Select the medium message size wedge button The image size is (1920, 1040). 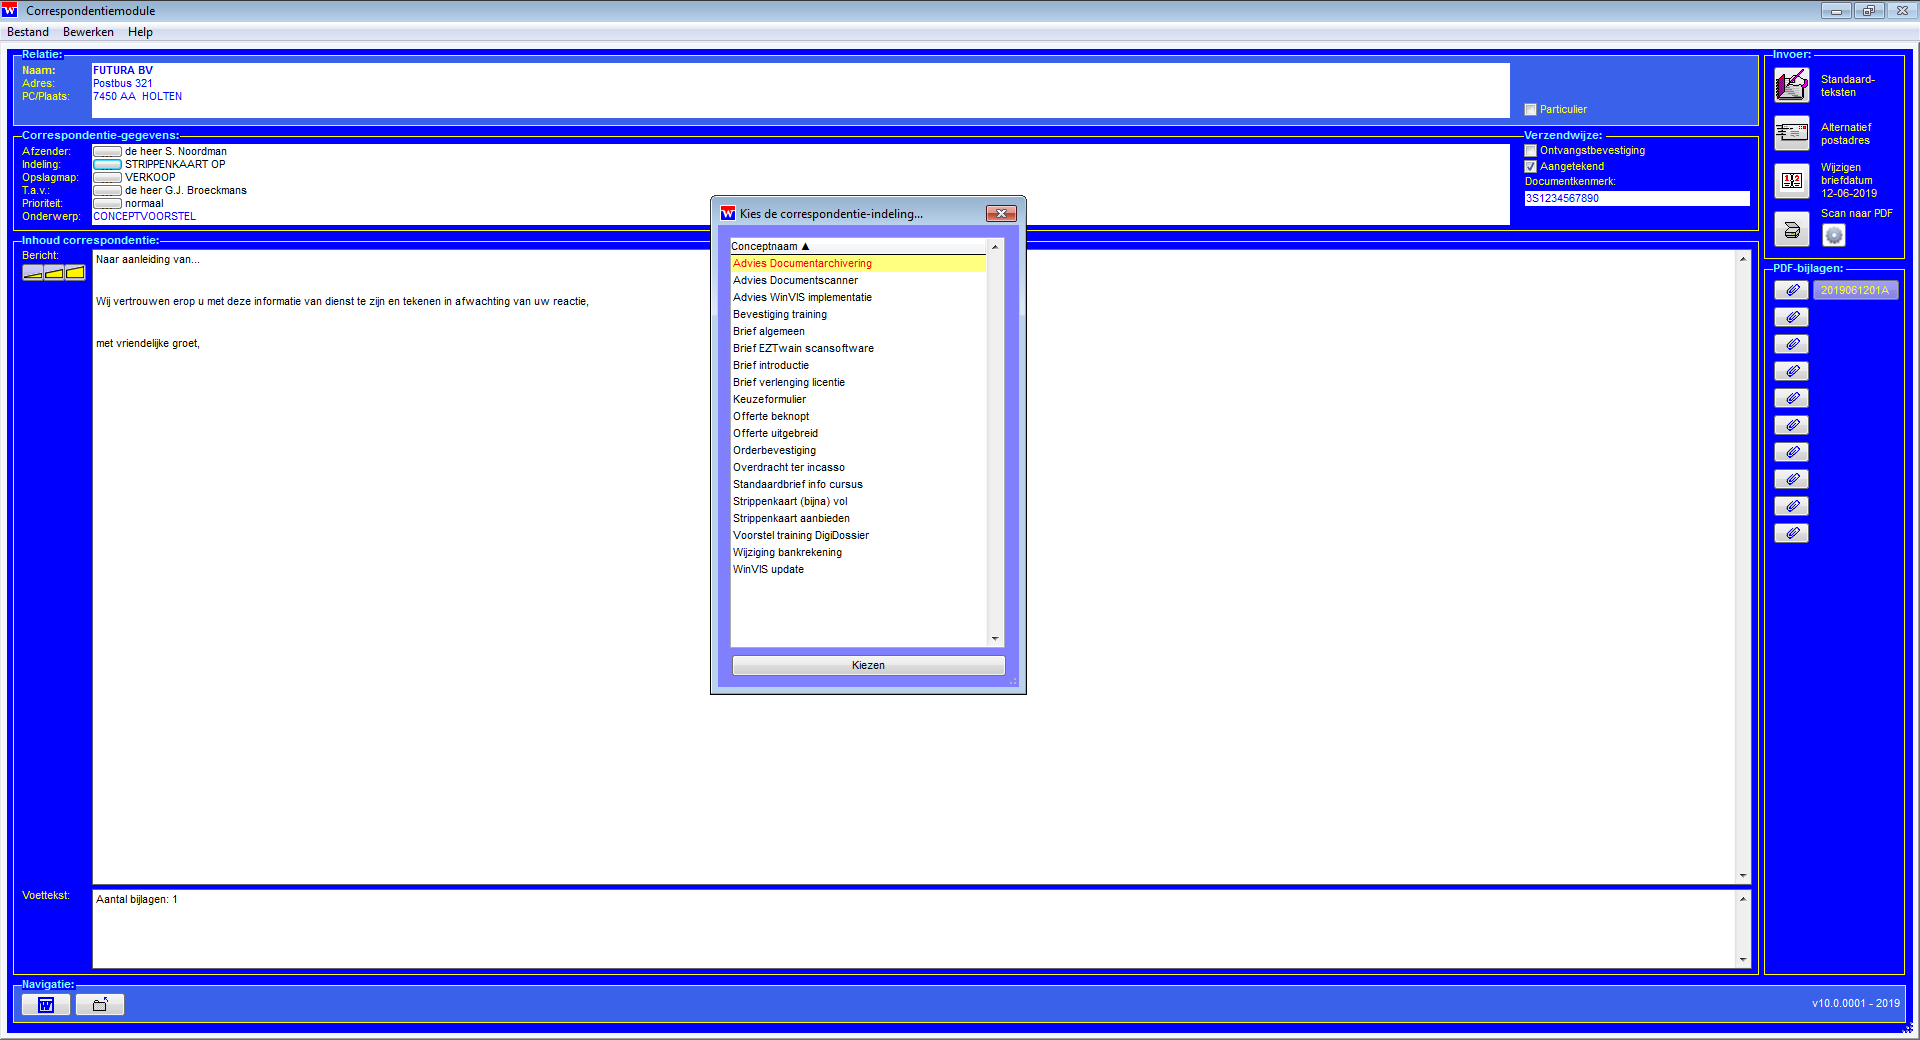click(x=54, y=272)
